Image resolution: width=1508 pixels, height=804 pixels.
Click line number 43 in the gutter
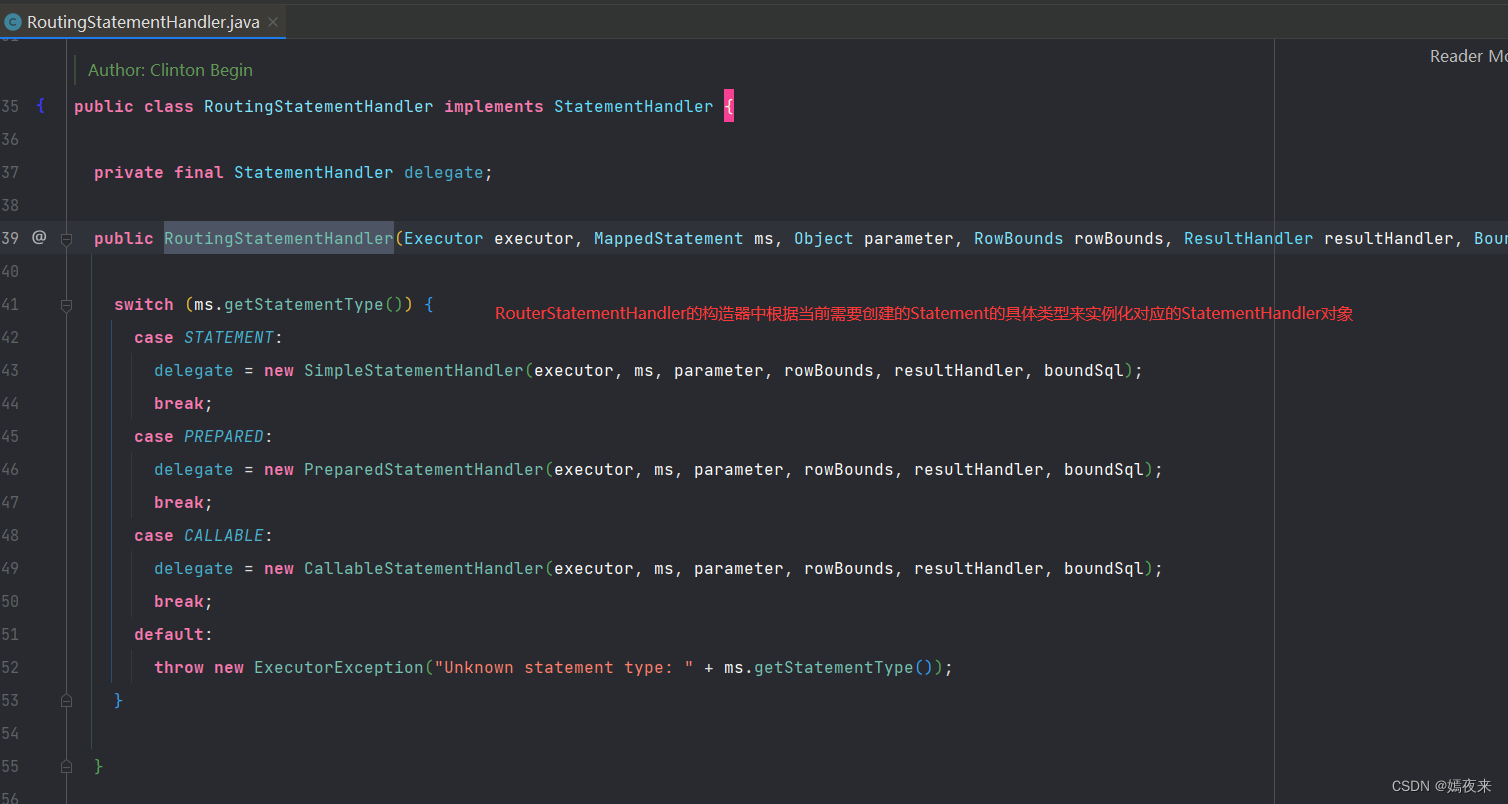[10, 370]
